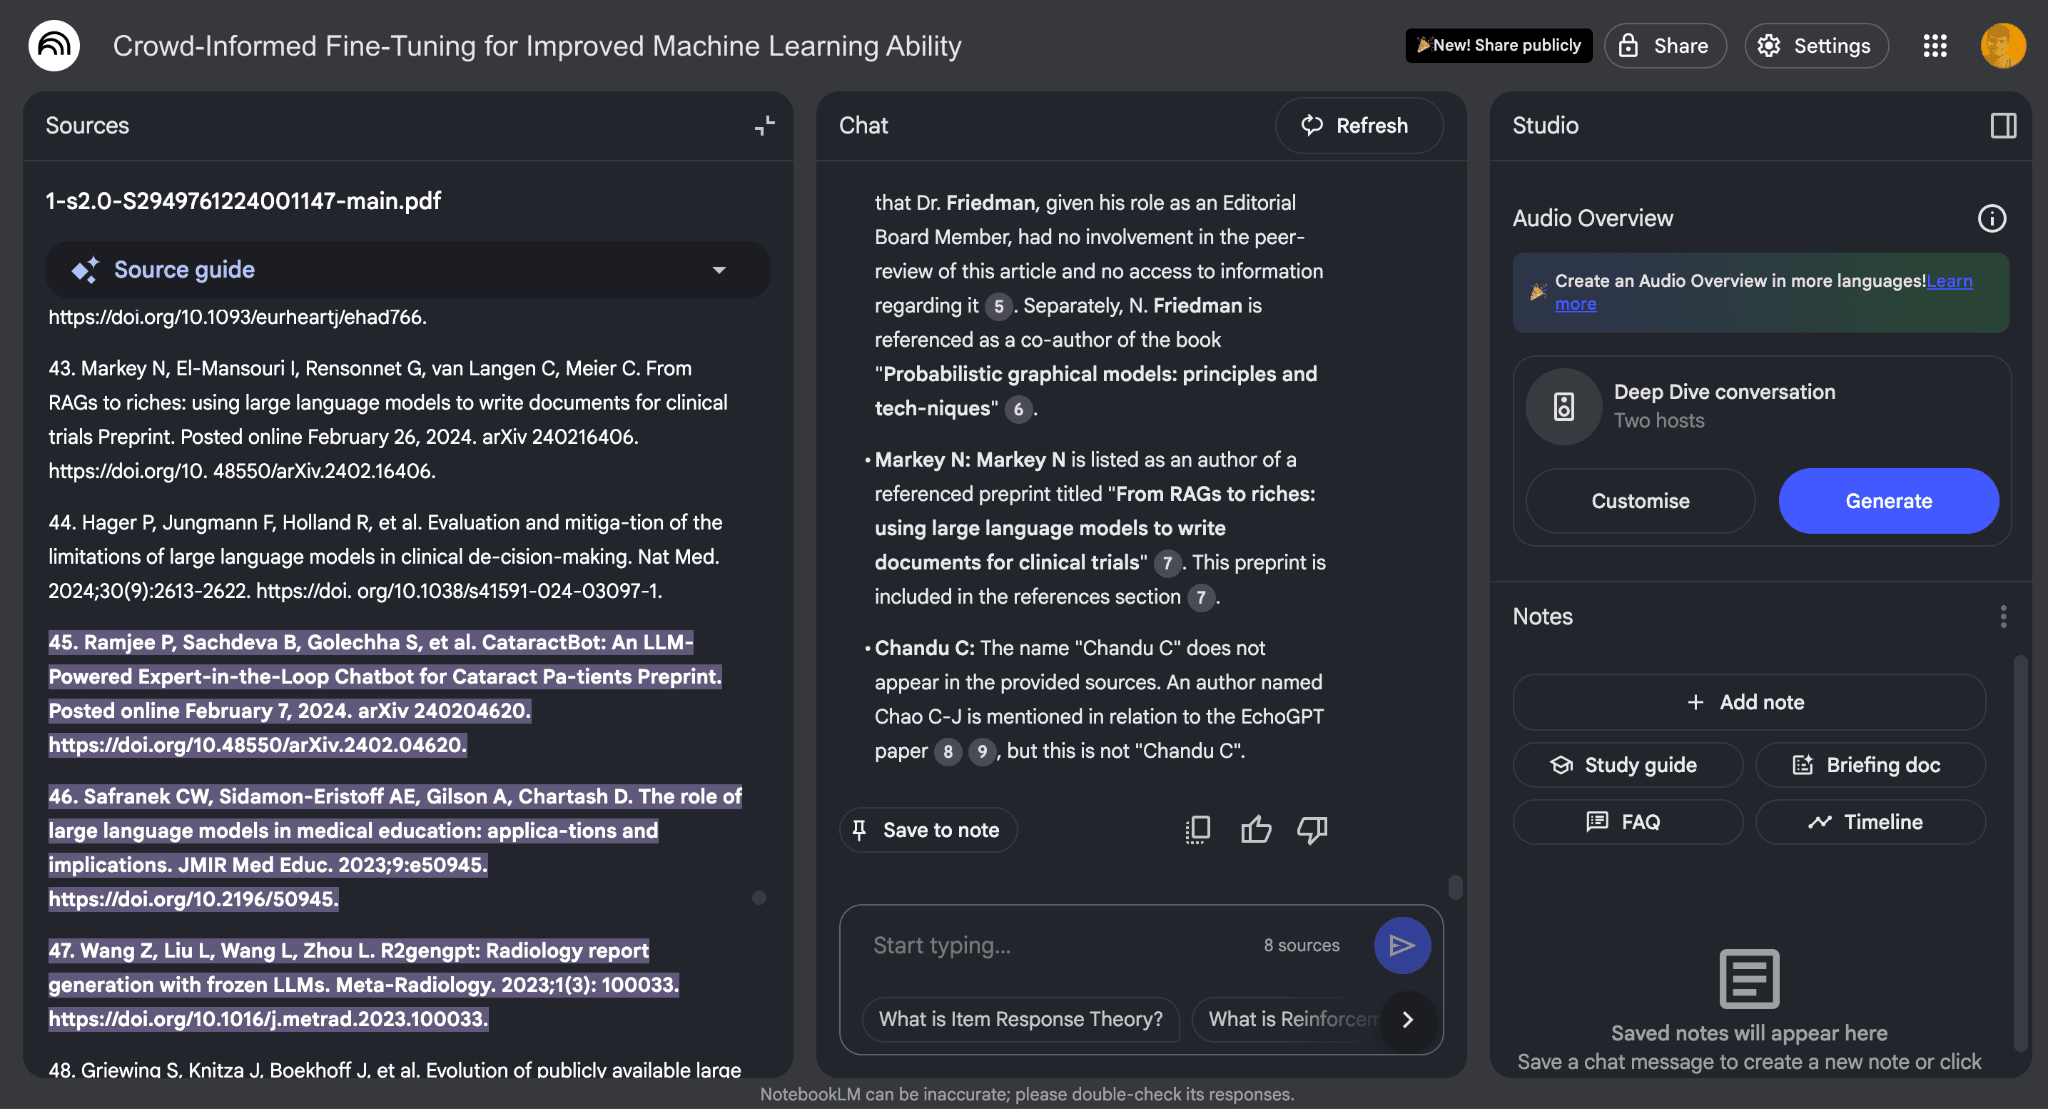
Task: Copy the chat response
Action: tap(1198, 830)
